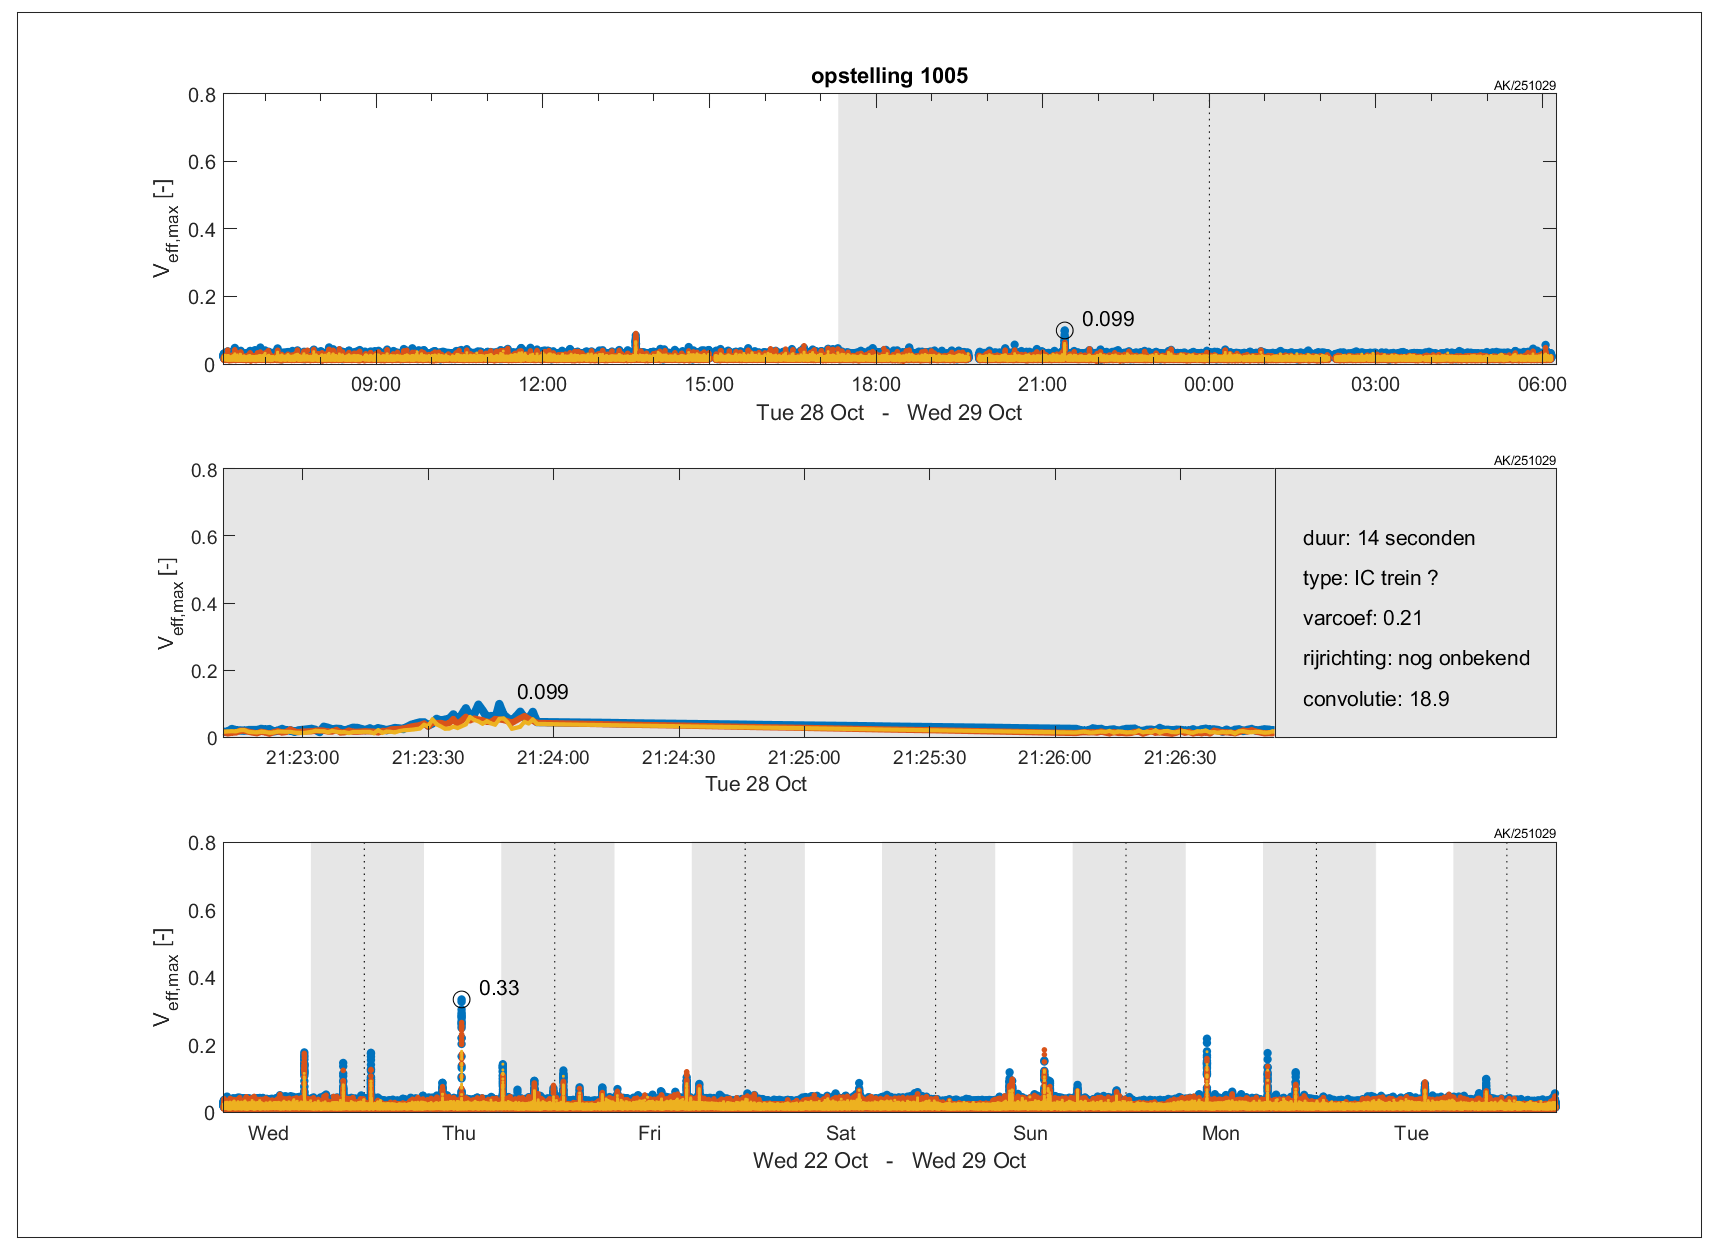Click the circled 0.099 peak marker in top plot
The image size is (1719, 1250).
point(1064,331)
